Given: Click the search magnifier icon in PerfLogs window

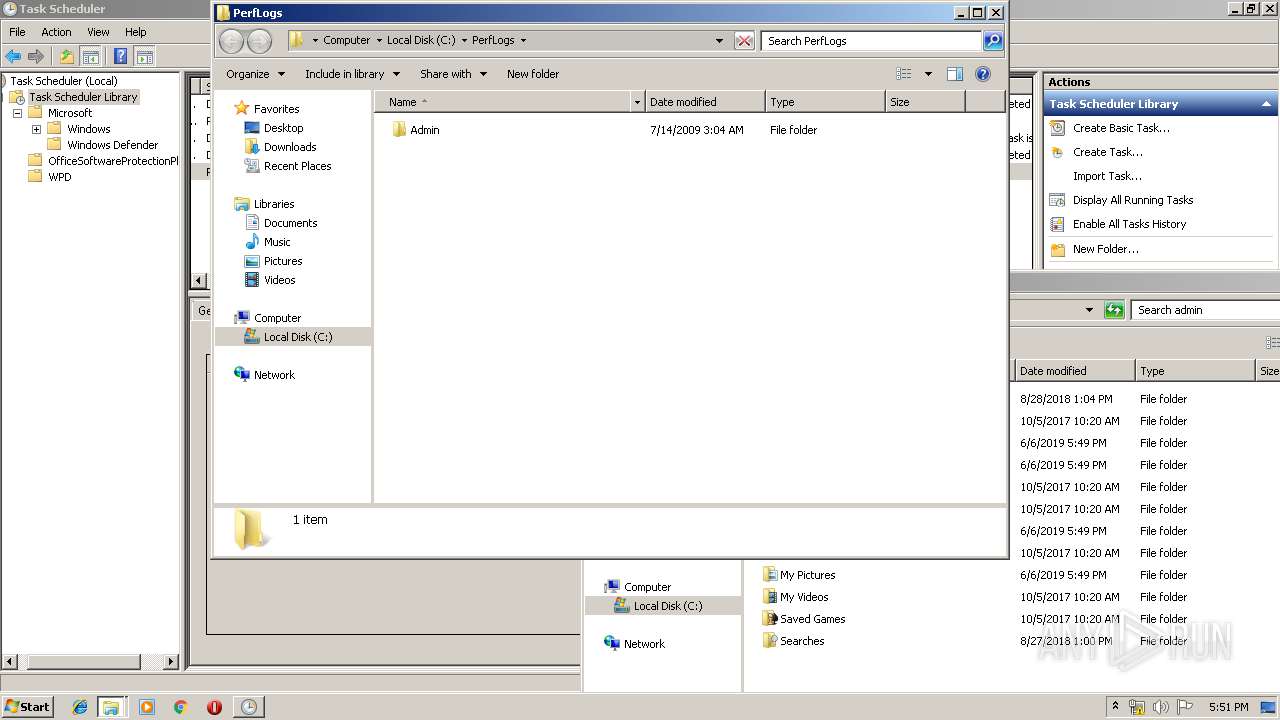Looking at the screenshot, I should click(993, 41).
